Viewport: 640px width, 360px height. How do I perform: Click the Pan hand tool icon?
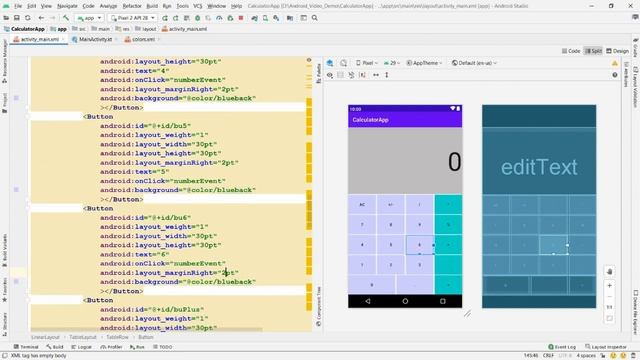pos(609,272)
